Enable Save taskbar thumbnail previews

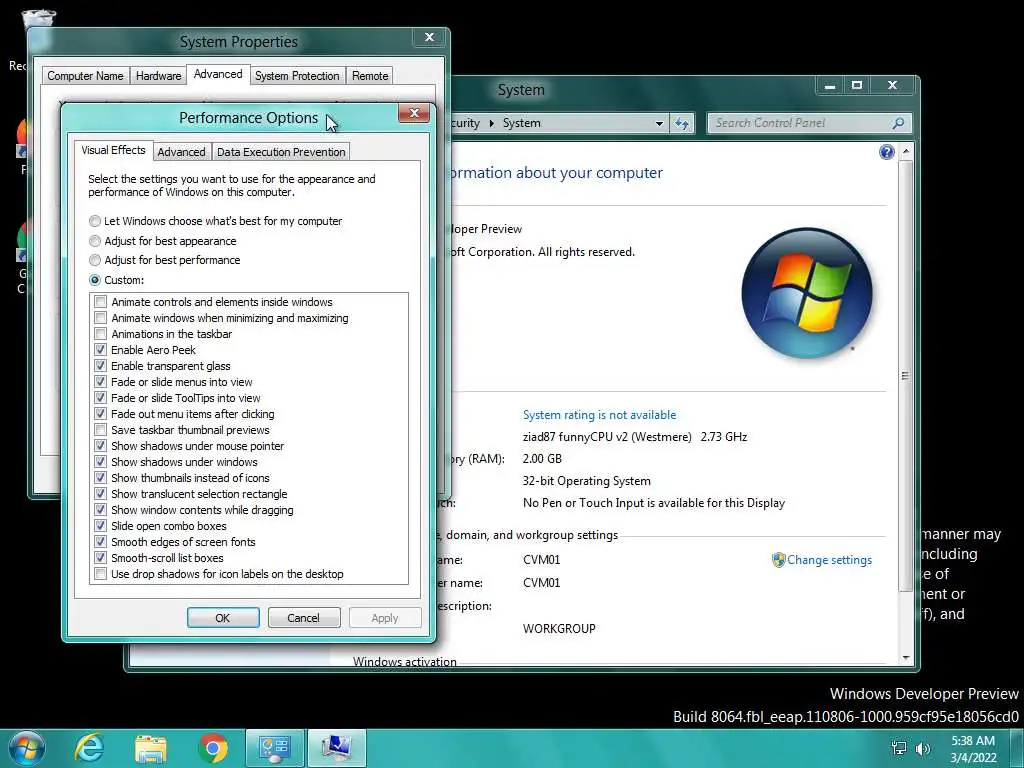[100, 430]
